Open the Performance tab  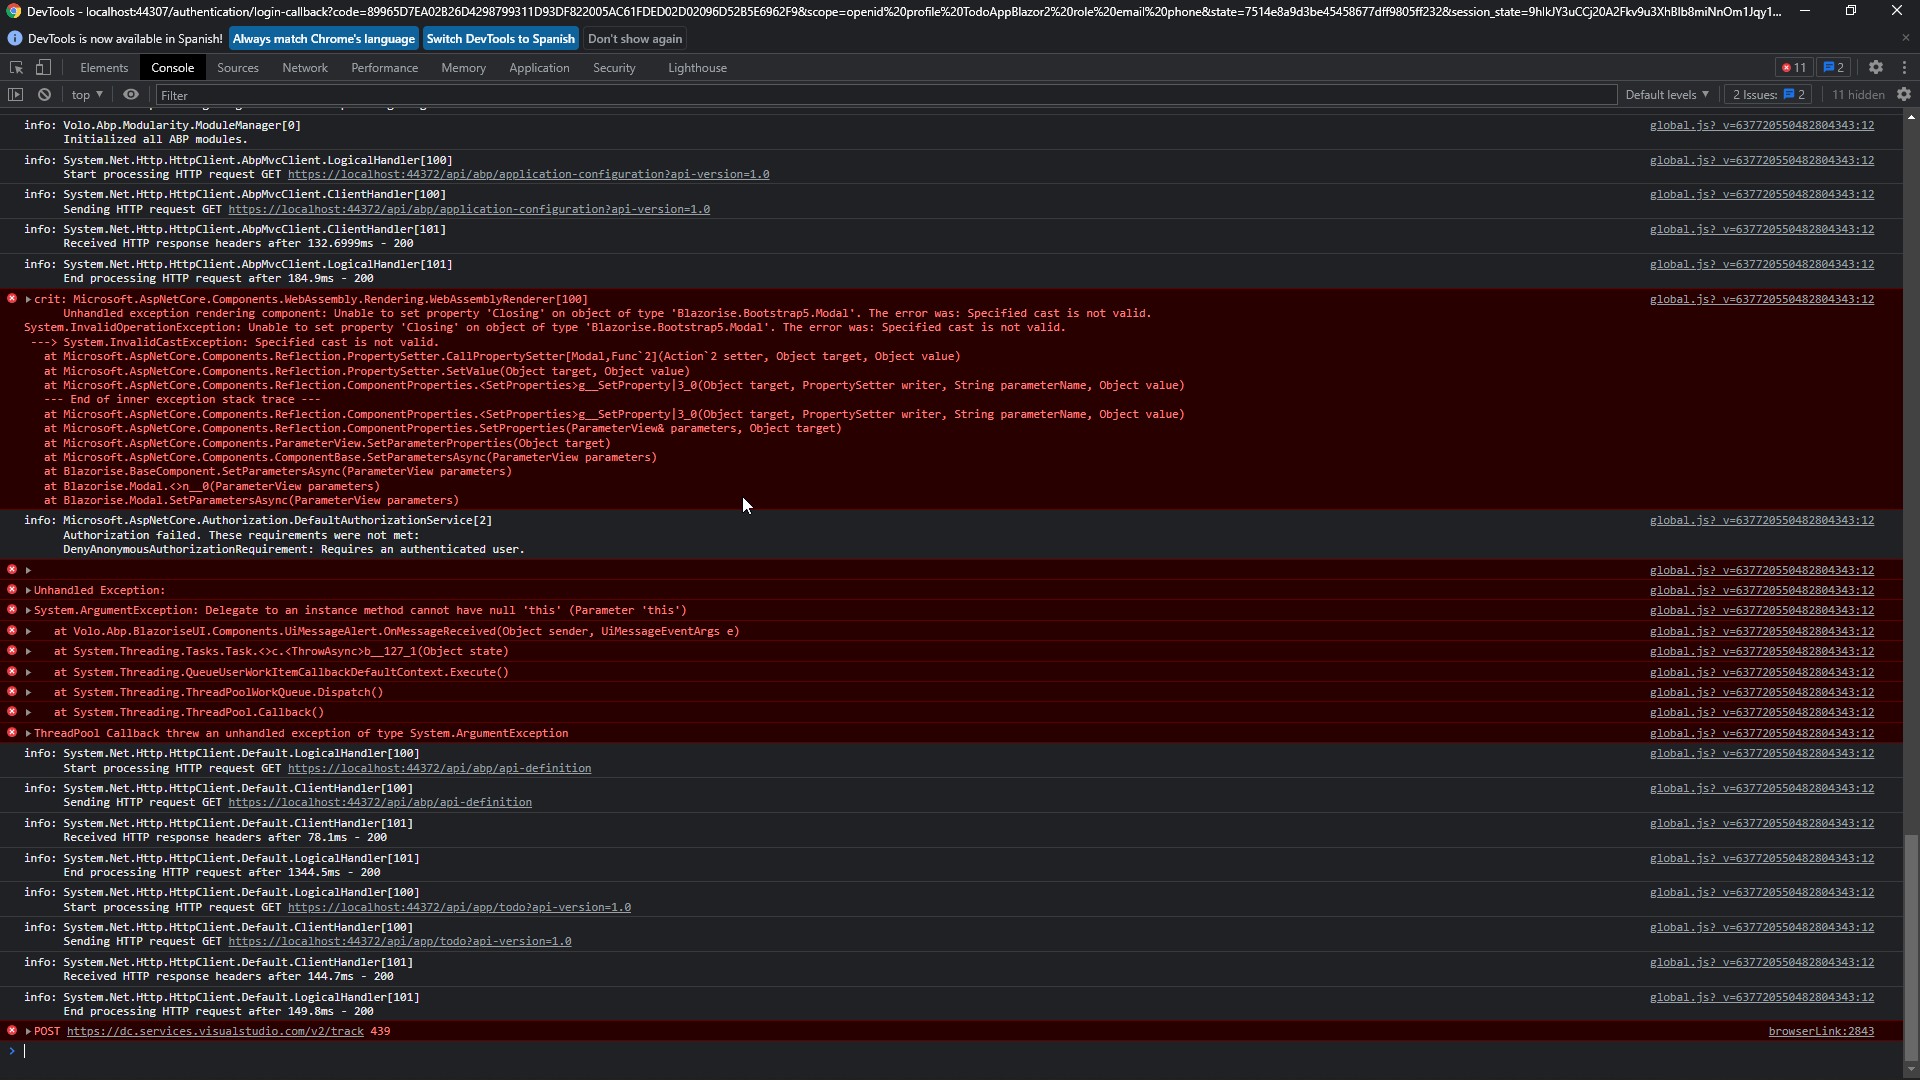[x=384, y=68]
